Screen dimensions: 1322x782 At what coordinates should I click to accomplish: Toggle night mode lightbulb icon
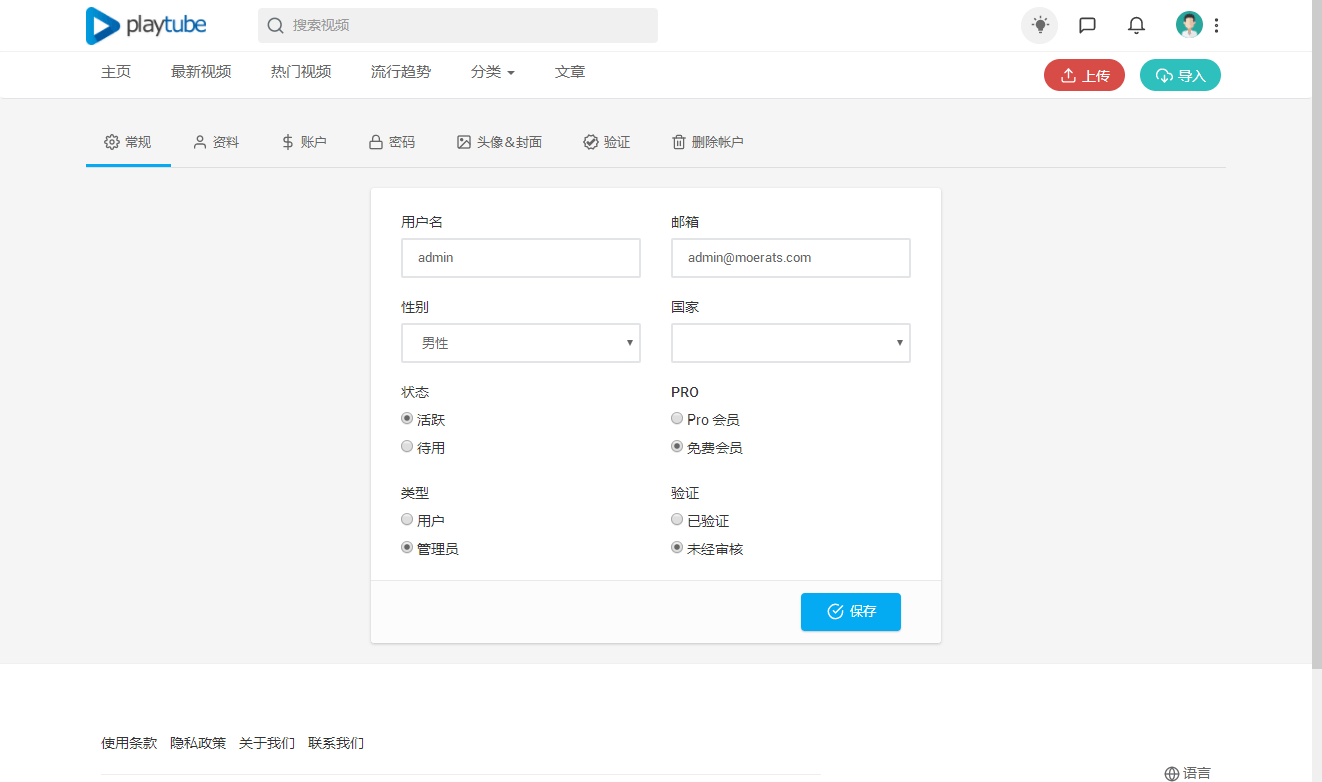[x=1039, y=25]
